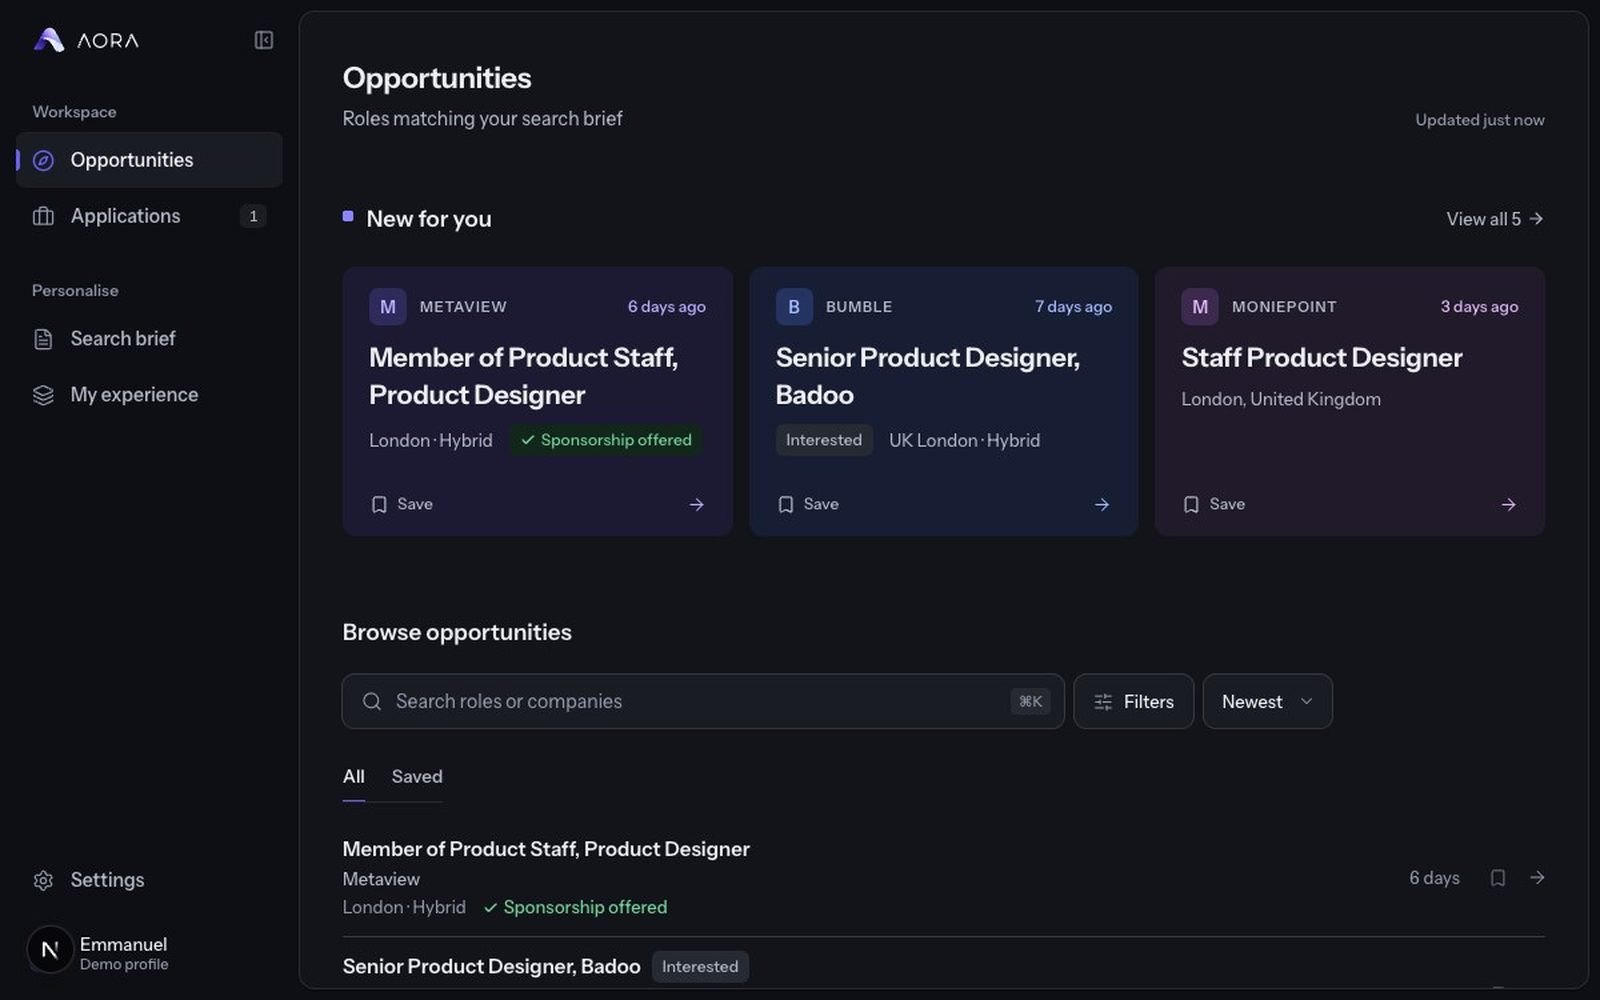This screenshot has width=1600, height=1000.
Task: Click Emmanuel's profile avatar
Action: pos(50,950)
